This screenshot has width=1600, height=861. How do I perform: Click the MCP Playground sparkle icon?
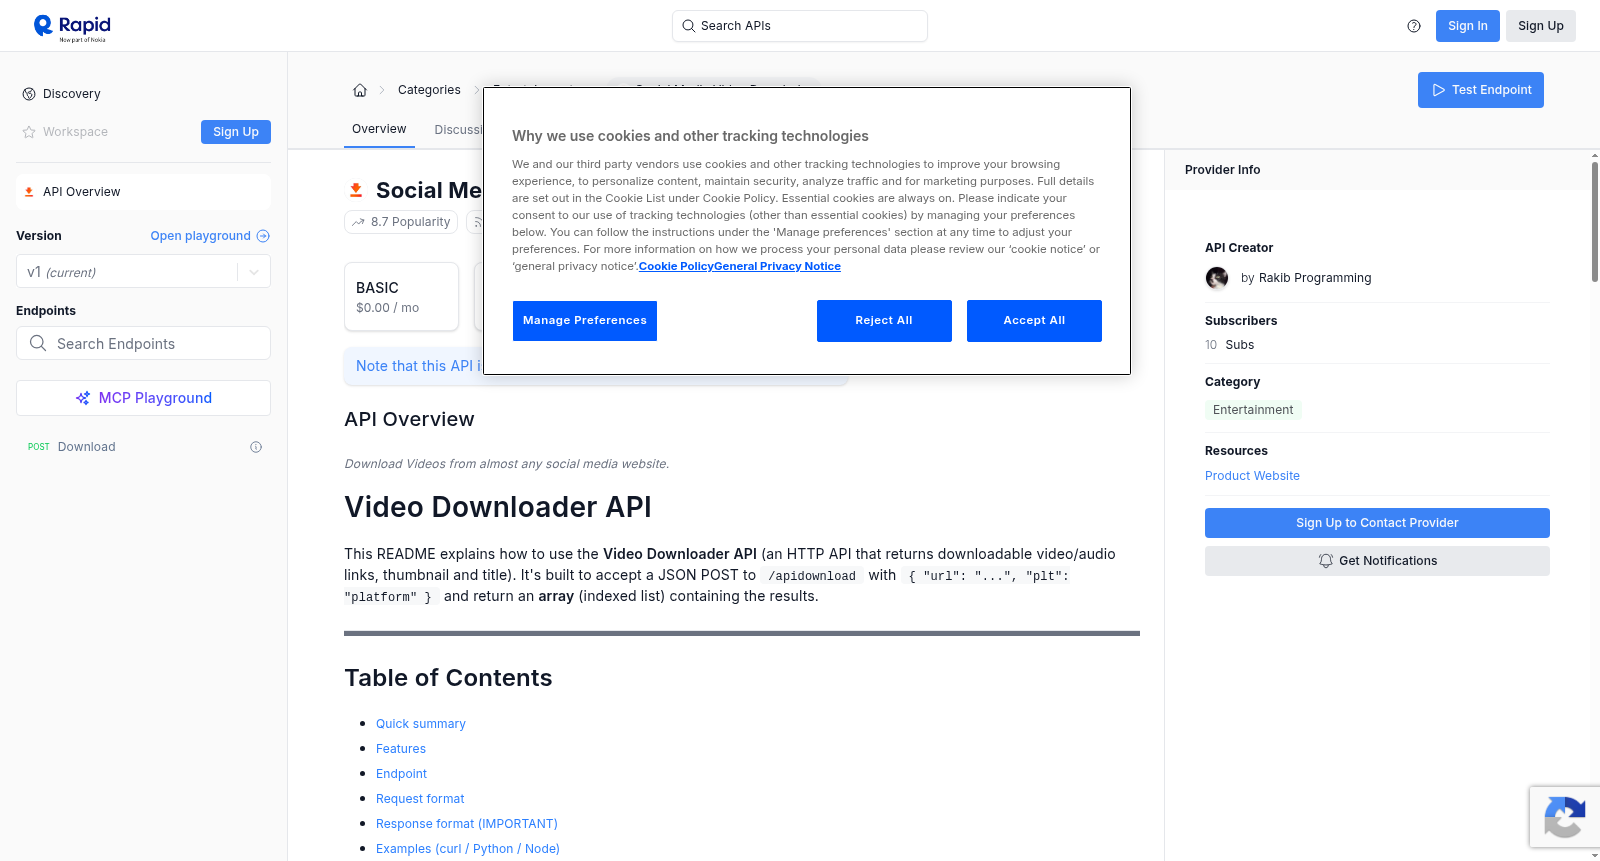(x=83, y=398)
